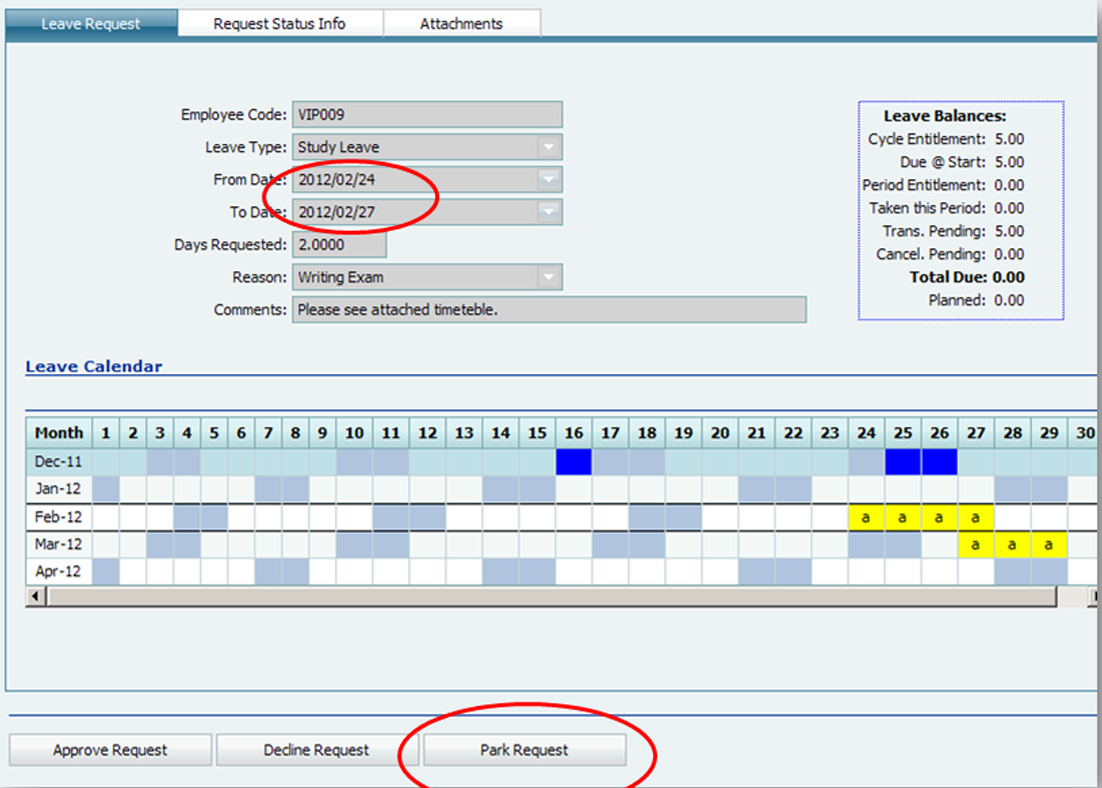Open the To Date dropdown arrow

(x=548, y=212)
